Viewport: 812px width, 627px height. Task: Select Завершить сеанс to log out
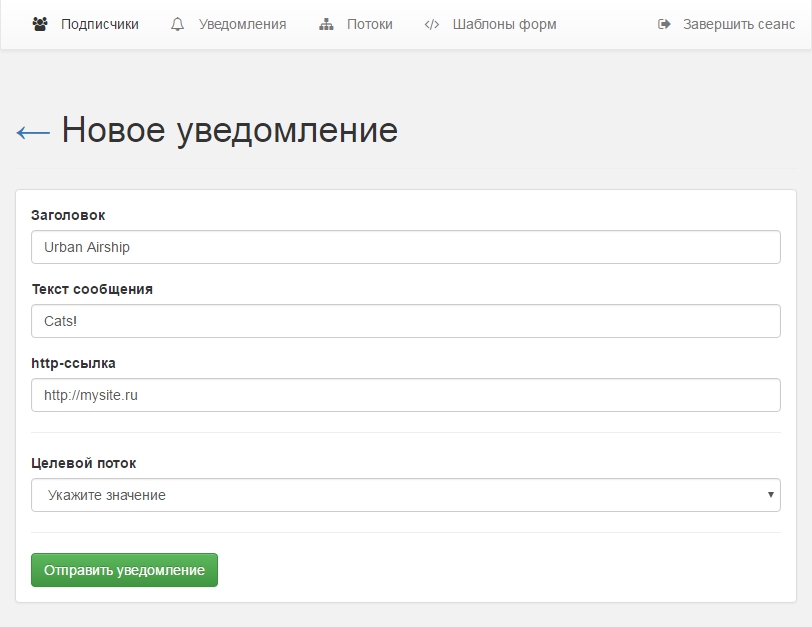click(739, 24)
